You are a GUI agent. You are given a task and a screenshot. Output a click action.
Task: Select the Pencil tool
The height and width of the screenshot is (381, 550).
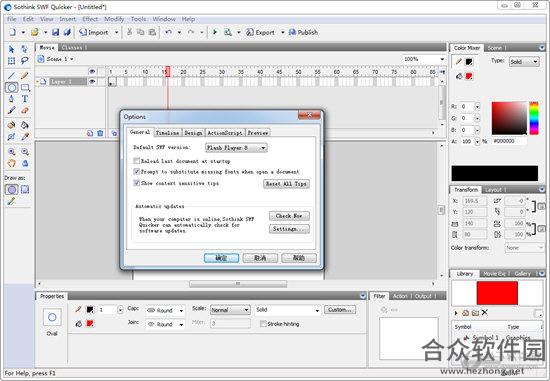(x=25, y=75)
